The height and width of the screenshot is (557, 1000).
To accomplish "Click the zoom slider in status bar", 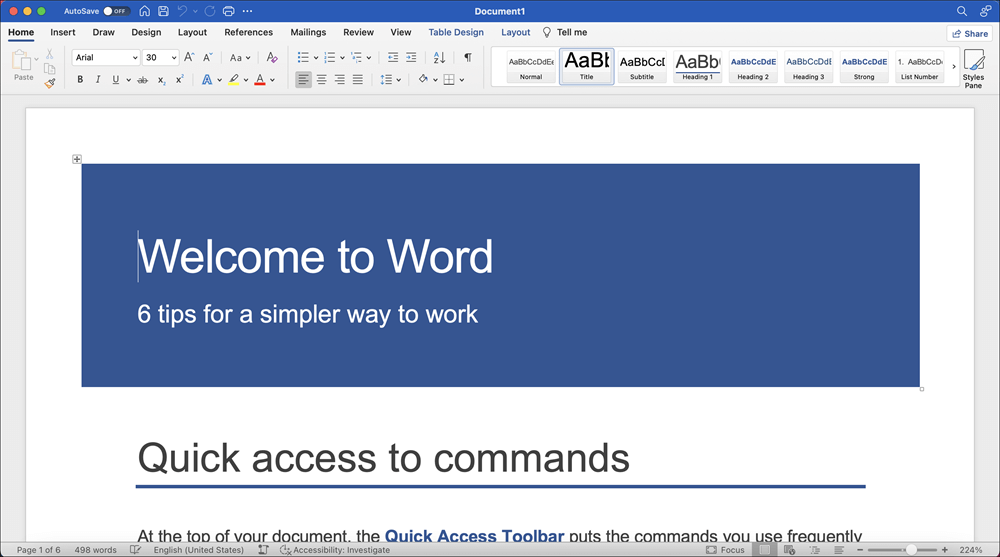I will (909, 550).
